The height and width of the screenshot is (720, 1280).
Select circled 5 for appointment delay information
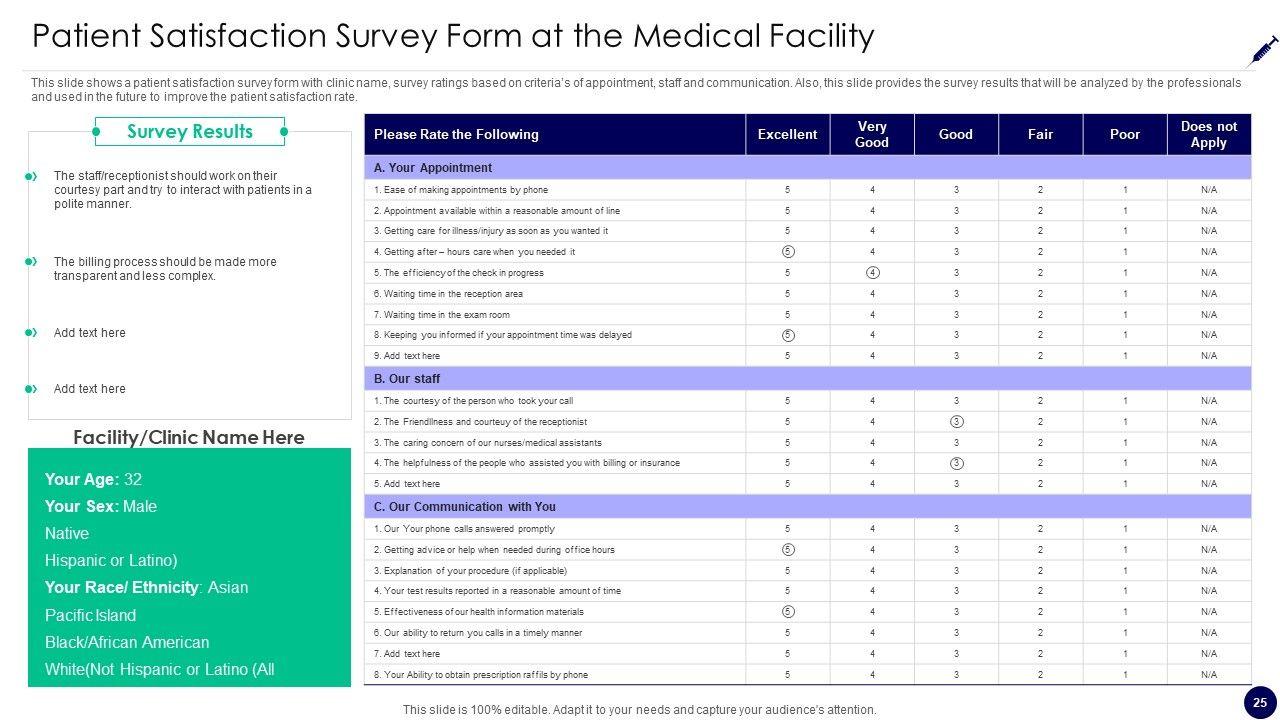pyautogui.click(x=788, y=335)
